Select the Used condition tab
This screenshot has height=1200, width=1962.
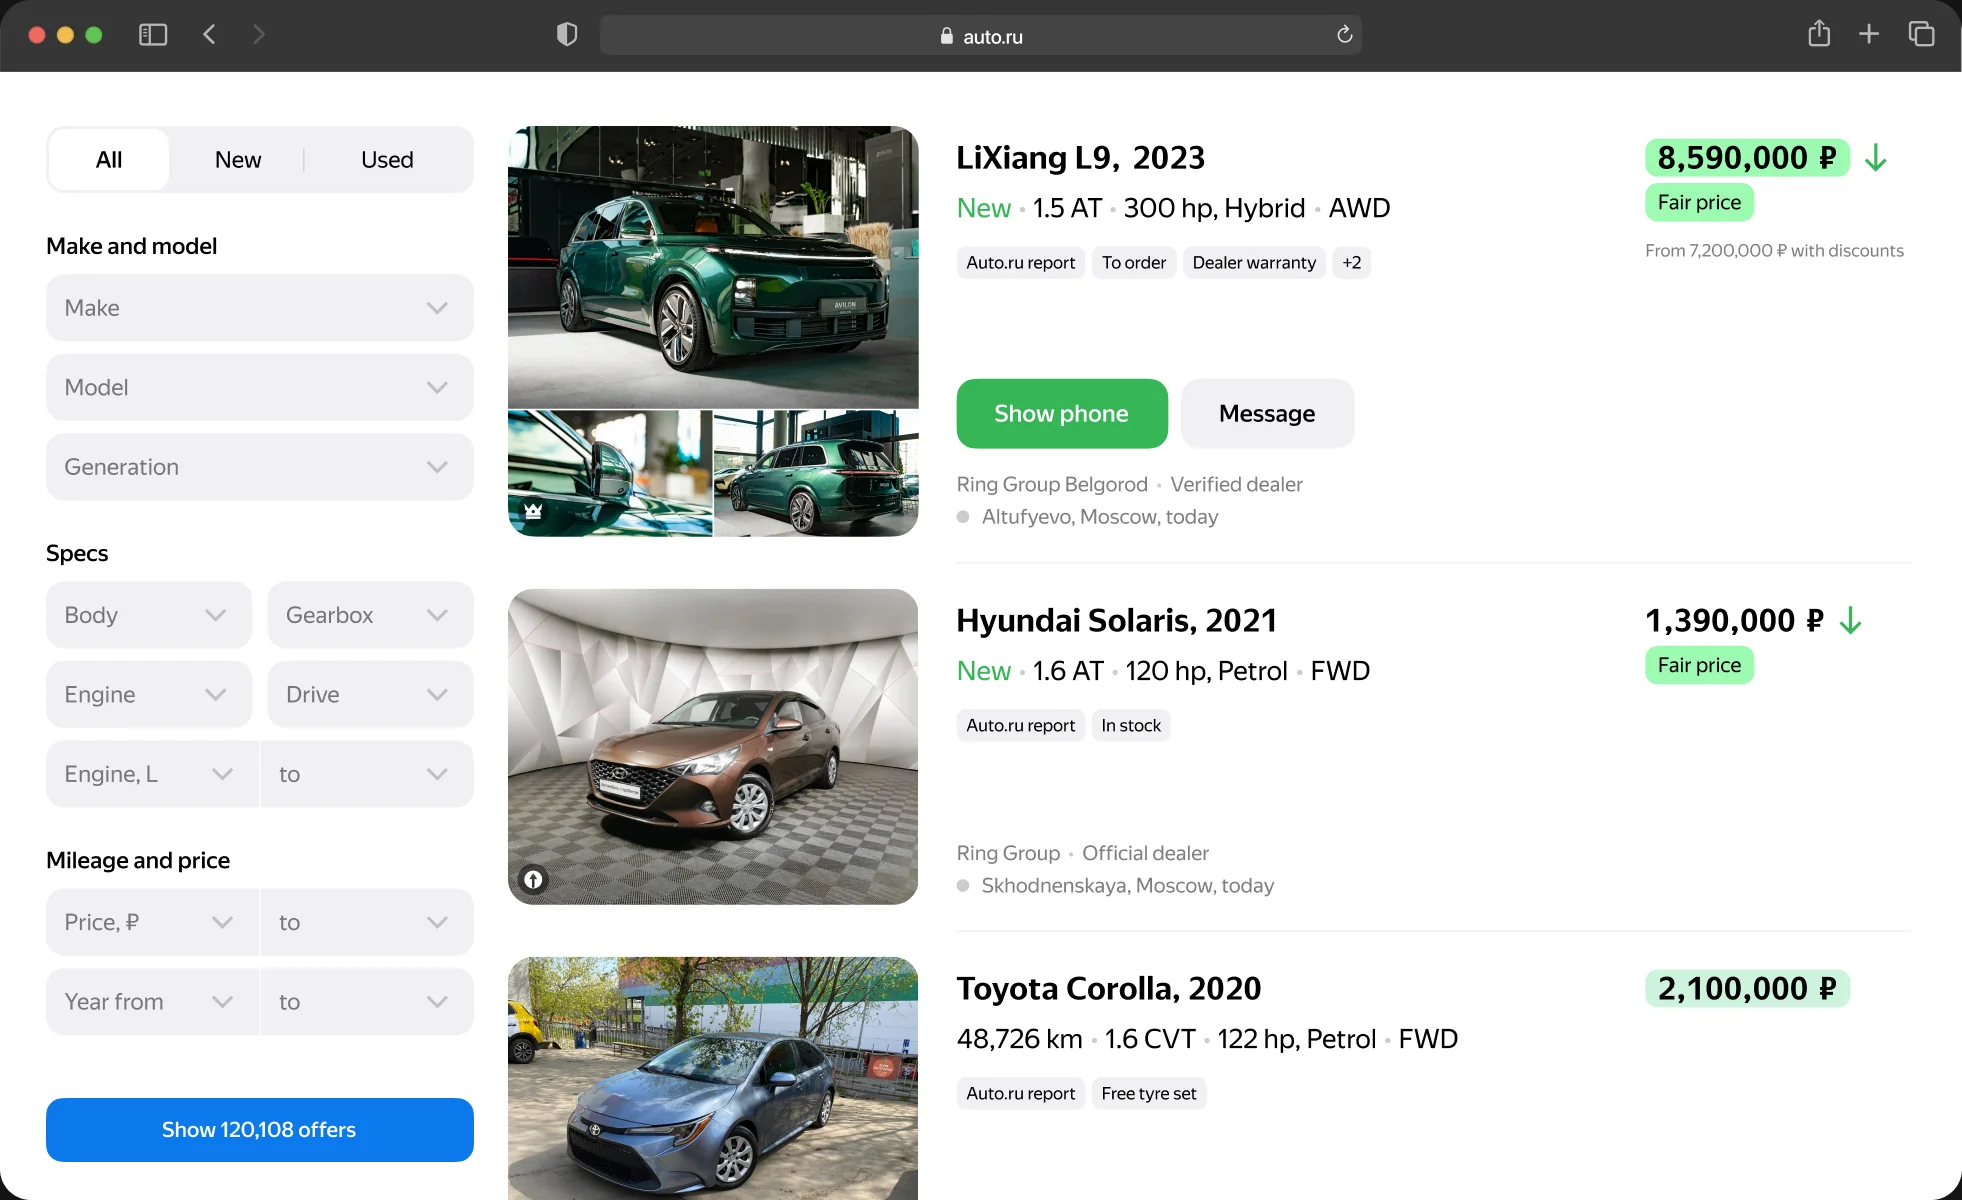(387, 160)
